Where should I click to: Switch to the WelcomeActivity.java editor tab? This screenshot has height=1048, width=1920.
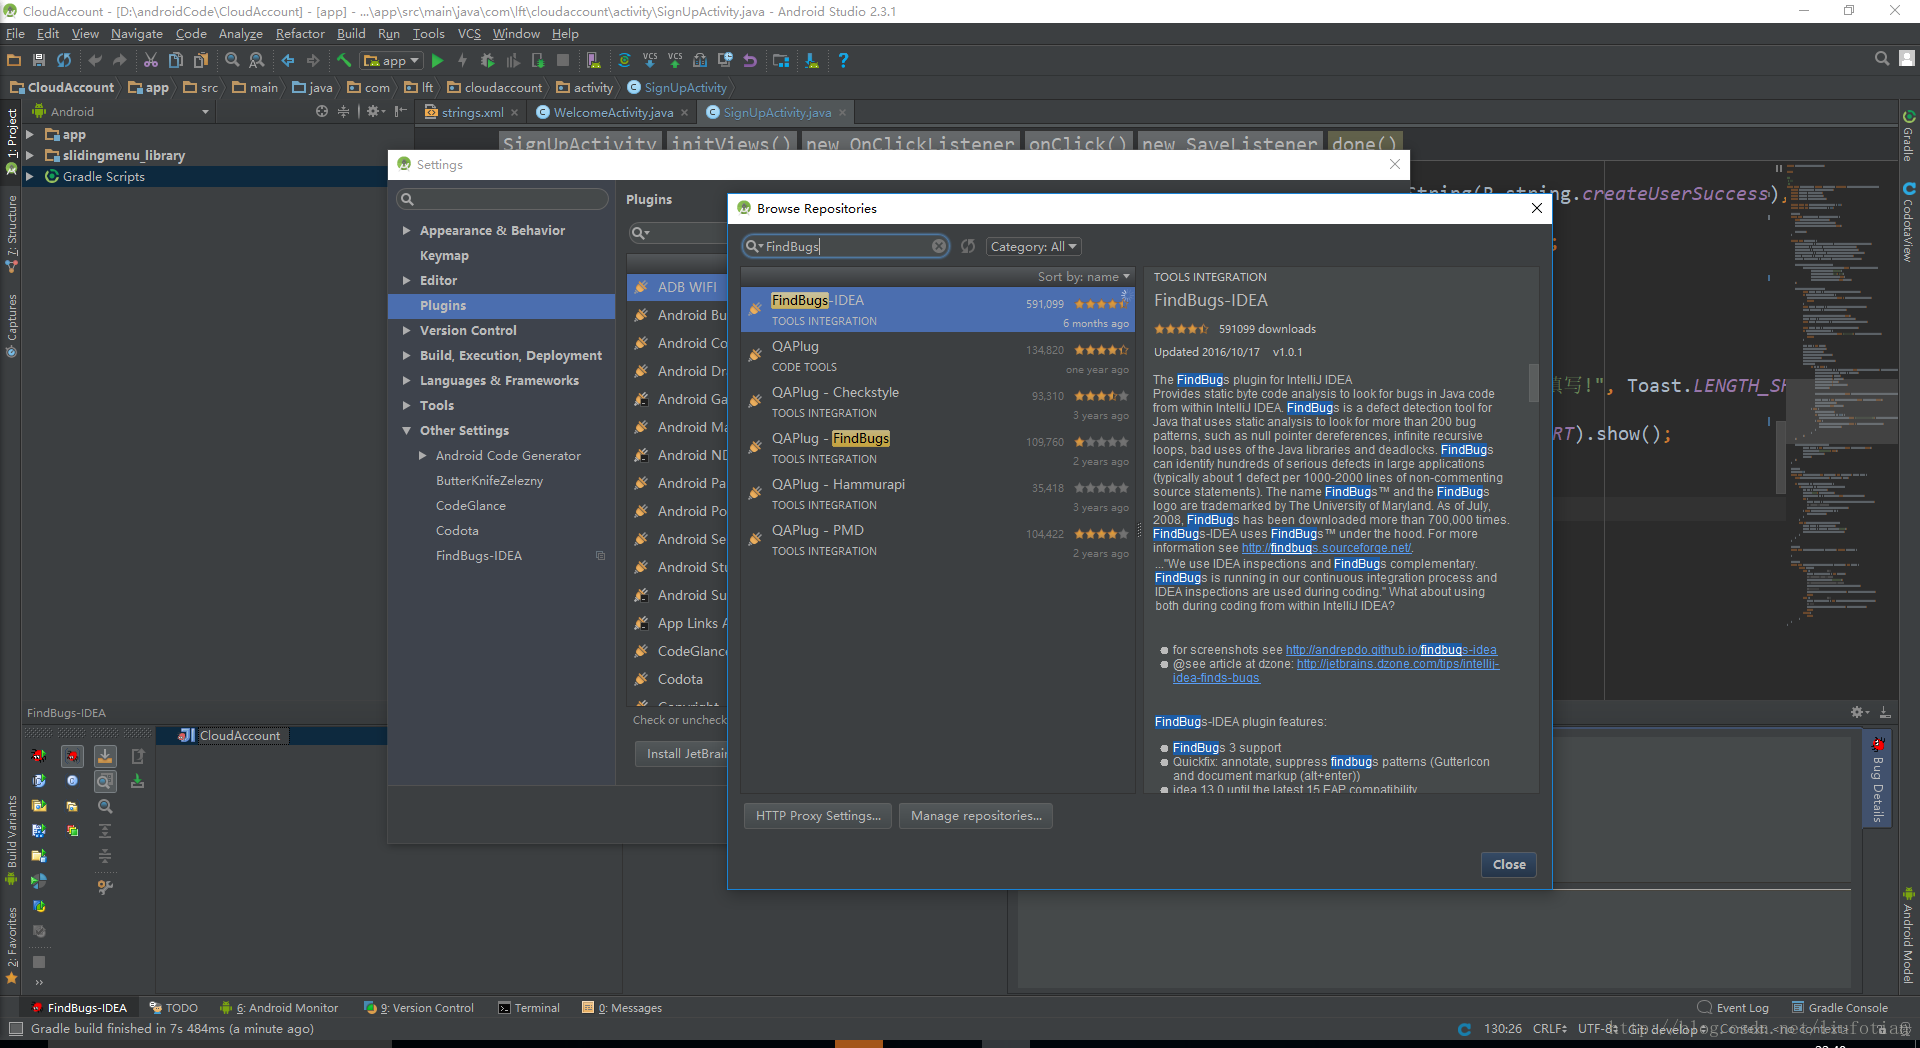coord(612,112)
